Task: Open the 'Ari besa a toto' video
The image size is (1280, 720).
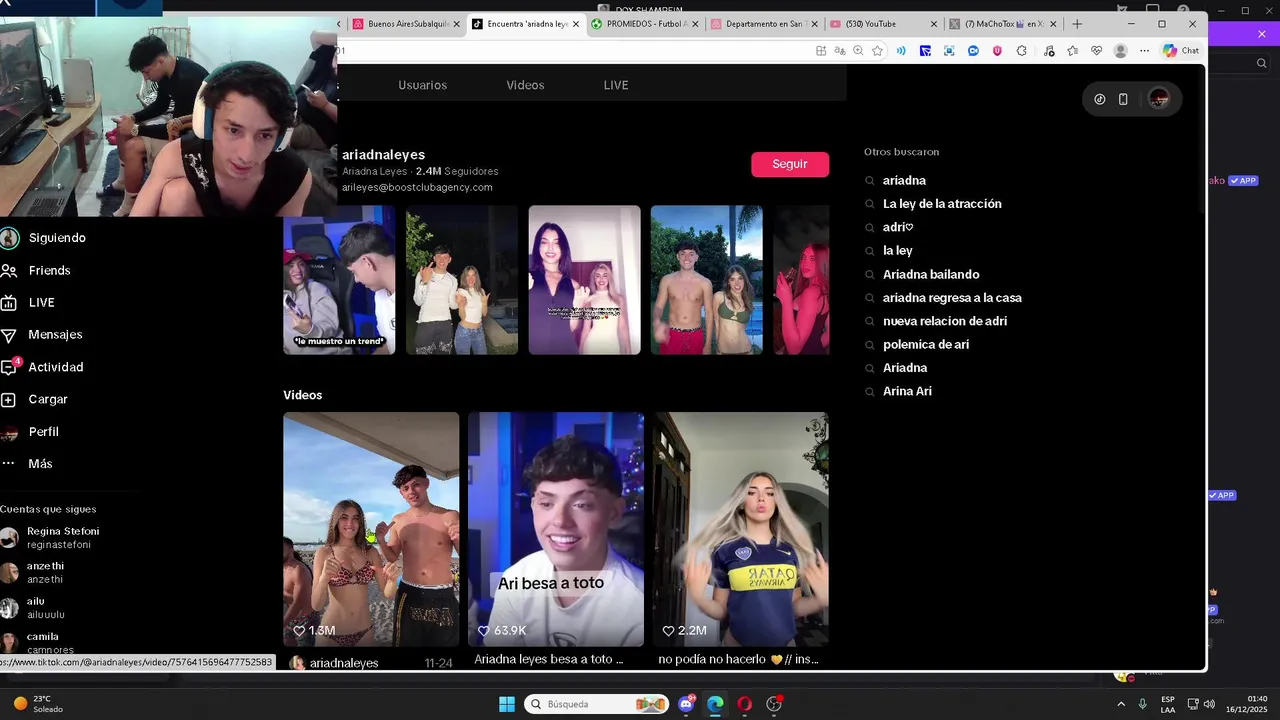Action: [556, 529]
